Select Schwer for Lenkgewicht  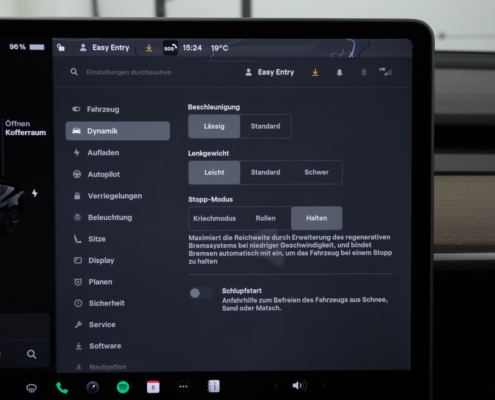[x=316, y=172]
